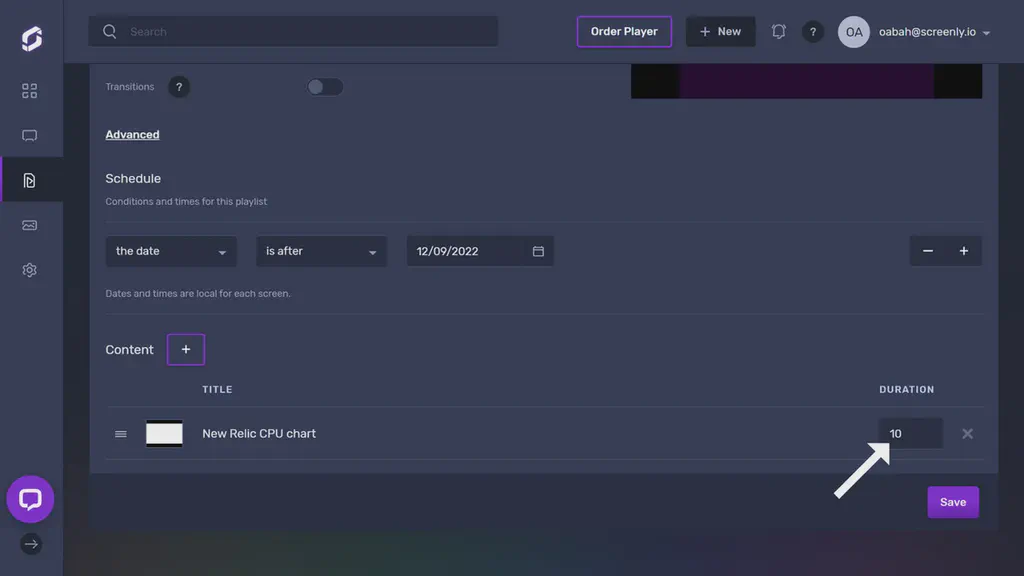Open notifications via the bell icon
The width and height of the screenshot is (1024, 576).
pyautogui.click(x=778, y=31)
